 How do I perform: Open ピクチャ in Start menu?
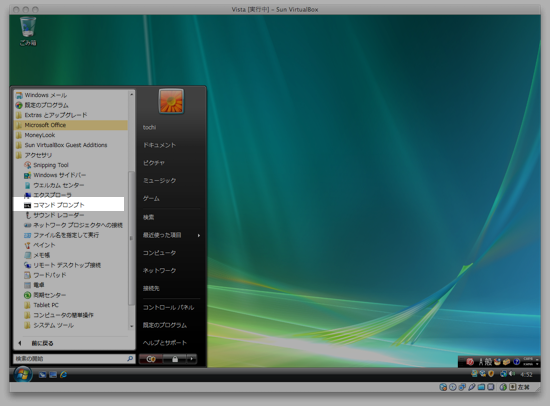click(x=154, y=163)
